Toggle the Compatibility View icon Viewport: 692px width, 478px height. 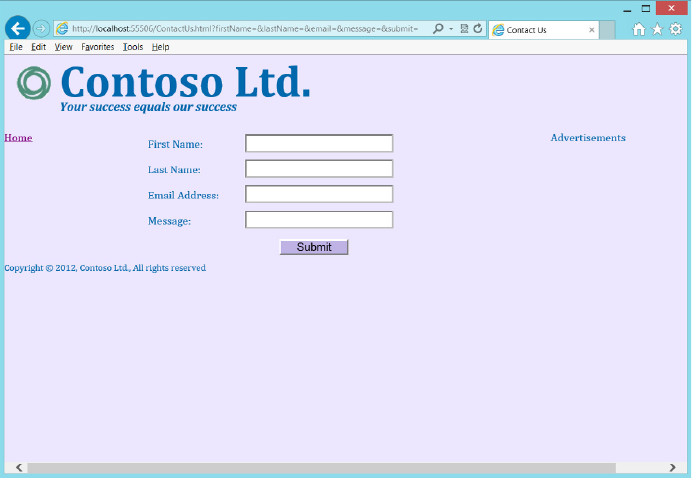click(464, 29)
